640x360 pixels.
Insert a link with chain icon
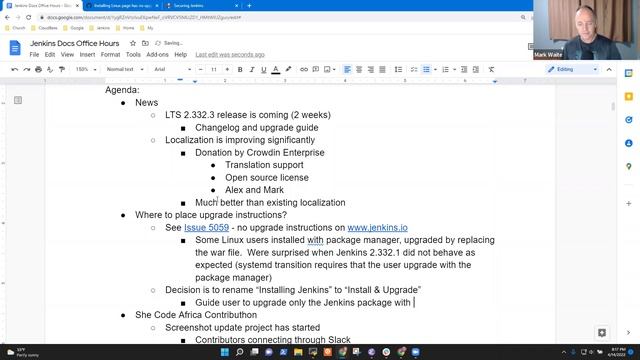point(304,69)
